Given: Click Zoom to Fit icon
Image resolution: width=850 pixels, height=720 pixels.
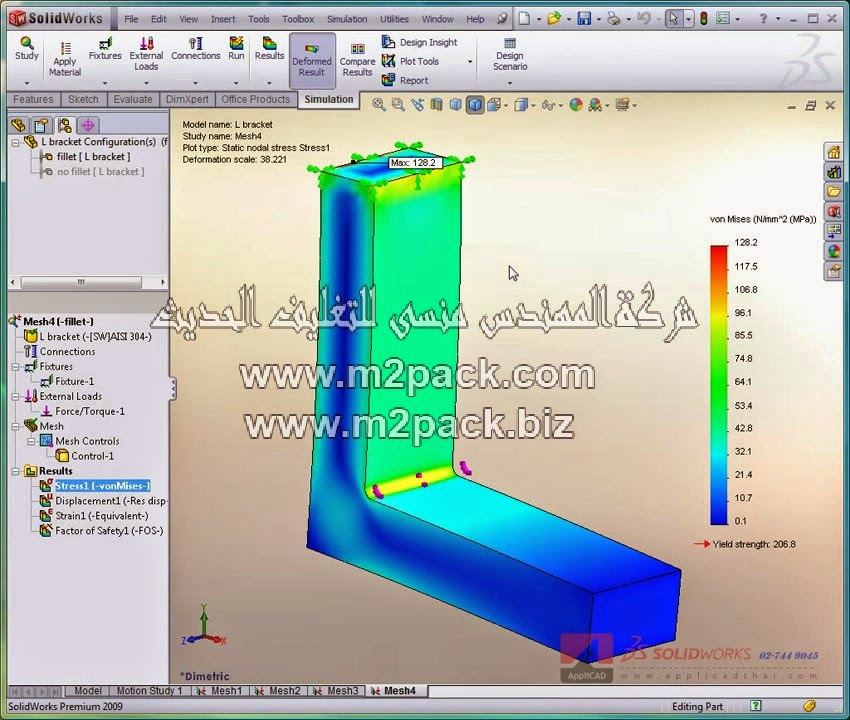Looking at the screenshot, I should click(379, 105).
